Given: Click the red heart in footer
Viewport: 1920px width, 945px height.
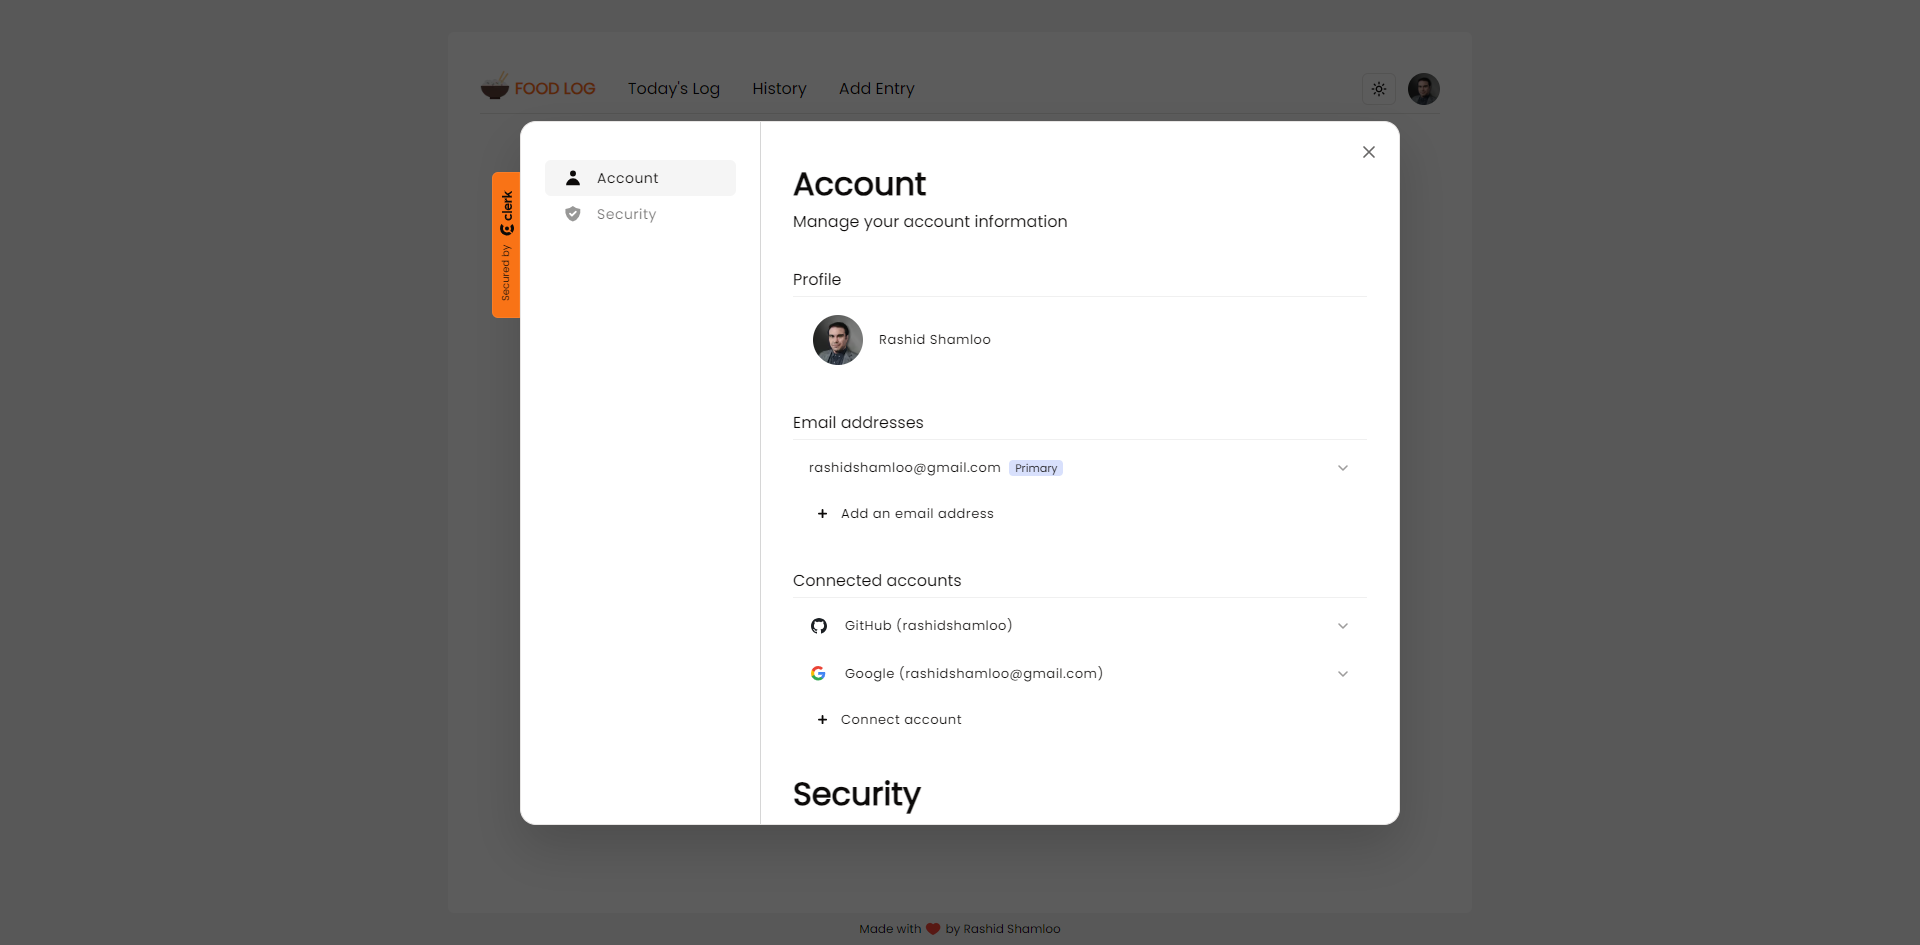Looking at the screenshot, I should click(x=933, y=929).
